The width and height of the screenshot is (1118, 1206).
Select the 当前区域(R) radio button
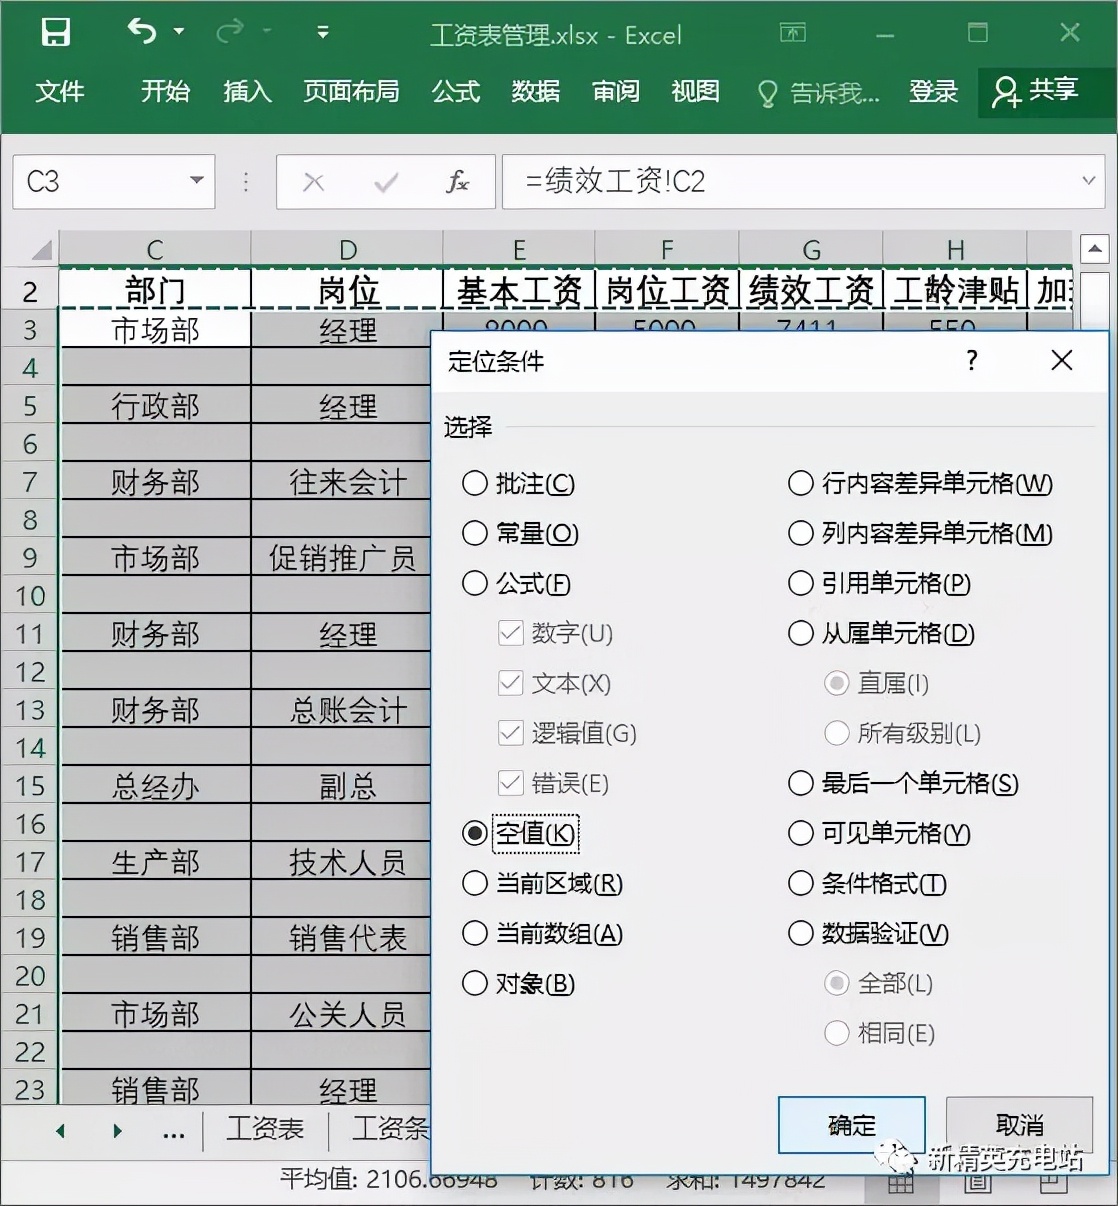coord(473,882)
